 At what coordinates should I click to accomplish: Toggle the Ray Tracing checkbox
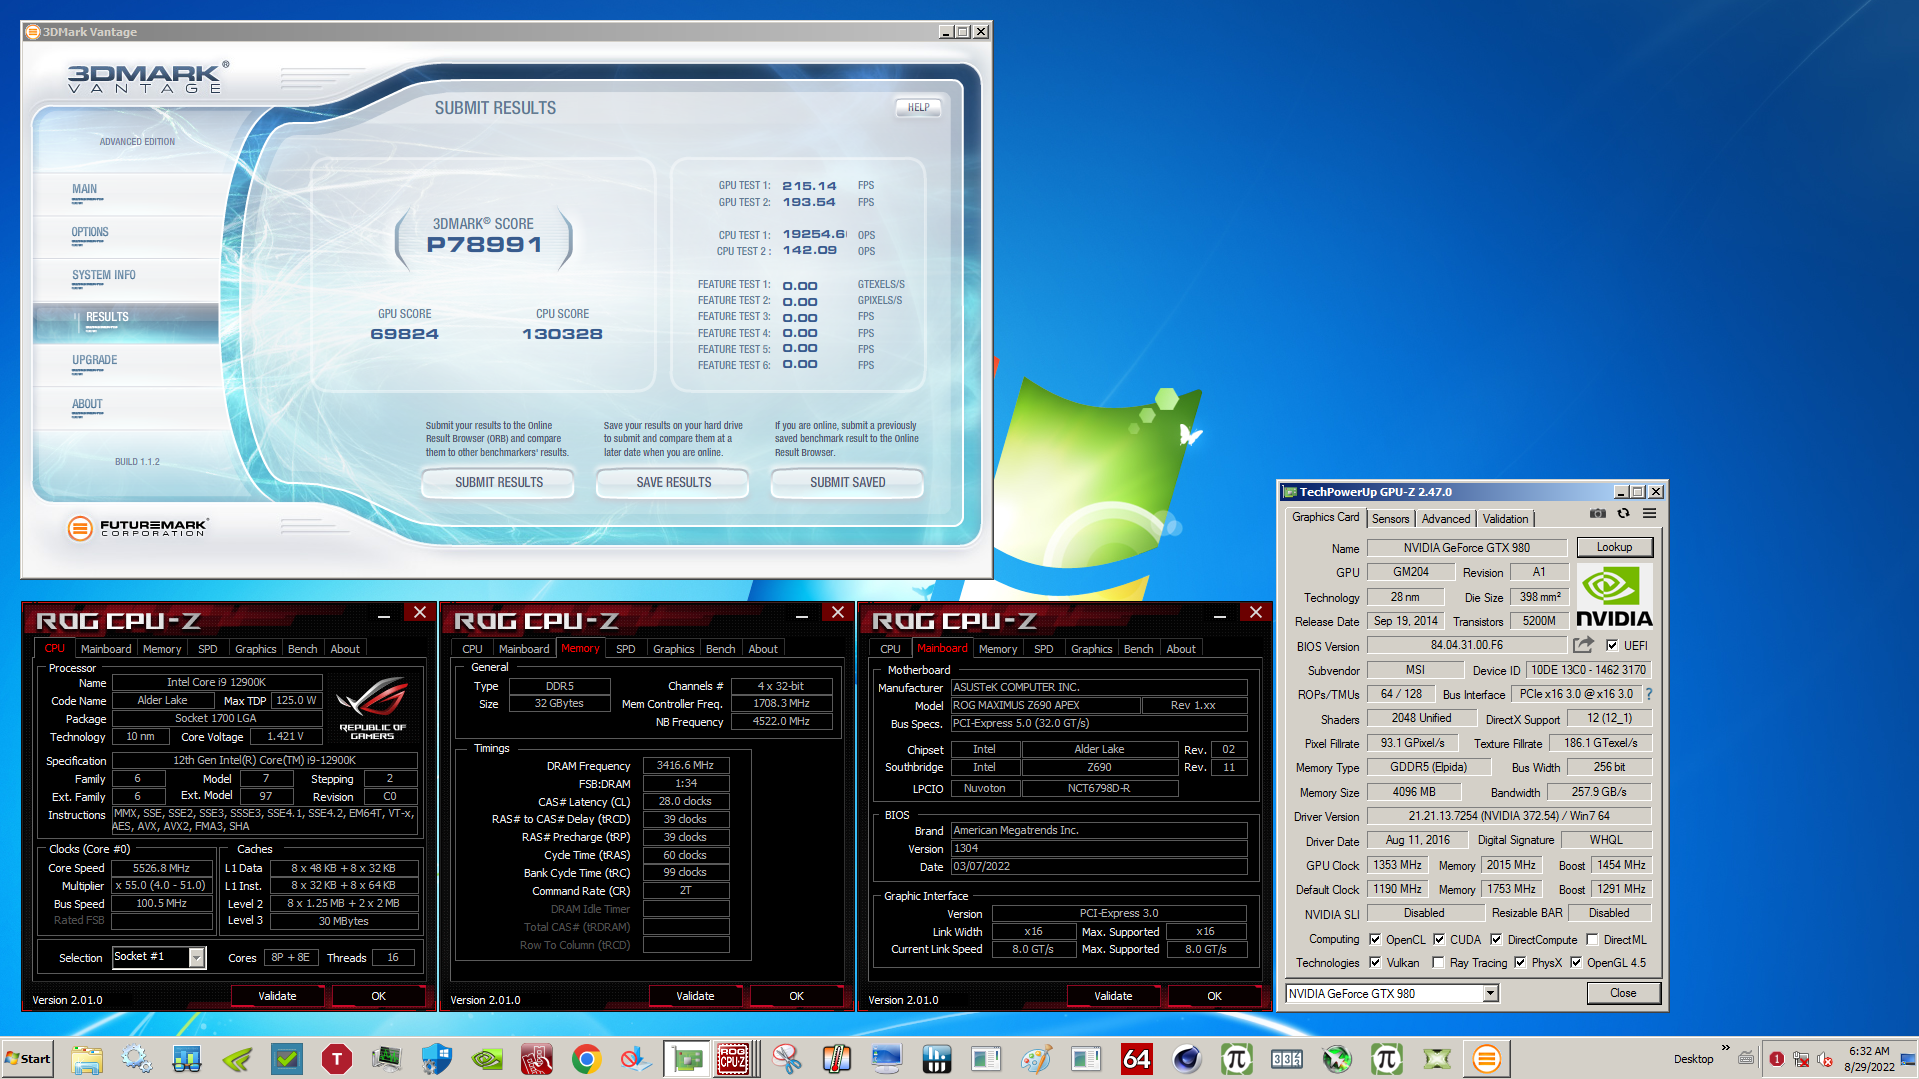click(1438, 962)
